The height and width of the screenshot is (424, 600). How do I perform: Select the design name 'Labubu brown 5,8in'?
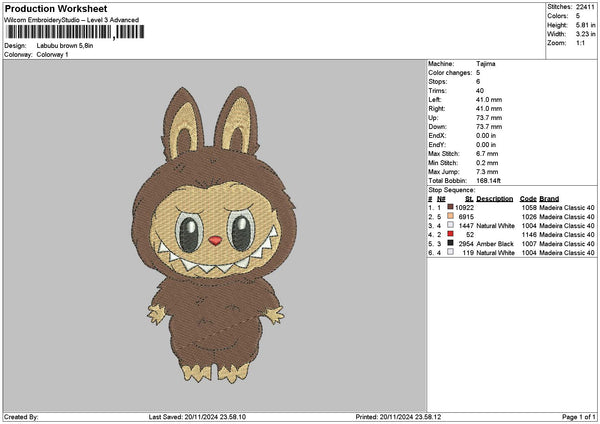pos(65,46)
